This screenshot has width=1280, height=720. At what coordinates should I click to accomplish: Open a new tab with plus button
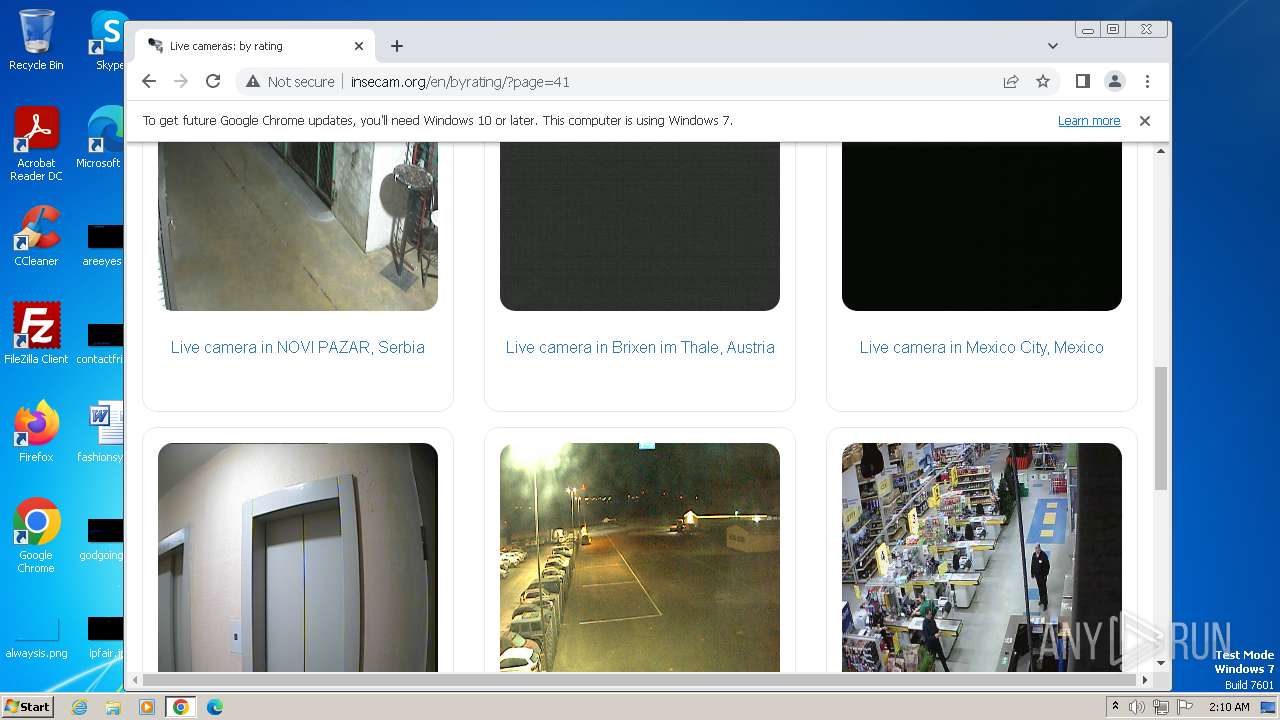[397, 46]
